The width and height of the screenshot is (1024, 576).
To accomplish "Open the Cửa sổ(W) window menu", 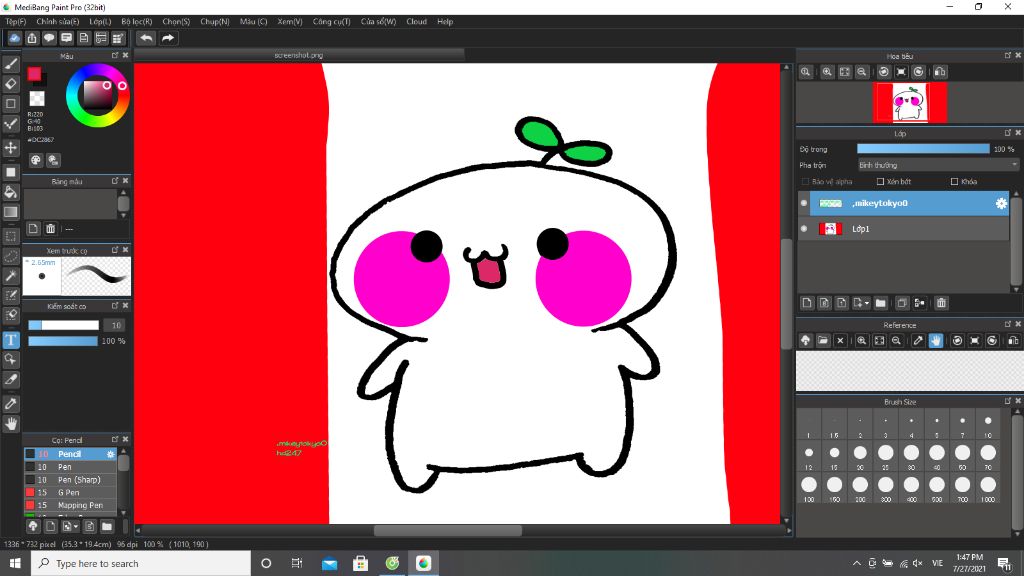I will (x=378, y=22).
